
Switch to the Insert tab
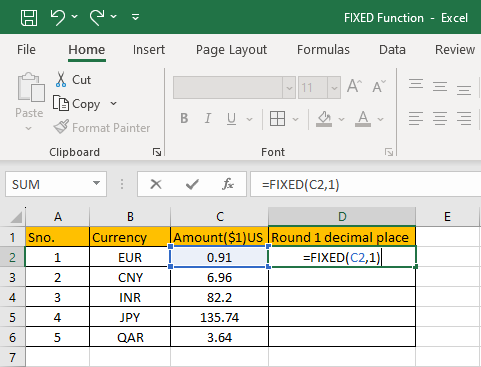pos(149,50)
